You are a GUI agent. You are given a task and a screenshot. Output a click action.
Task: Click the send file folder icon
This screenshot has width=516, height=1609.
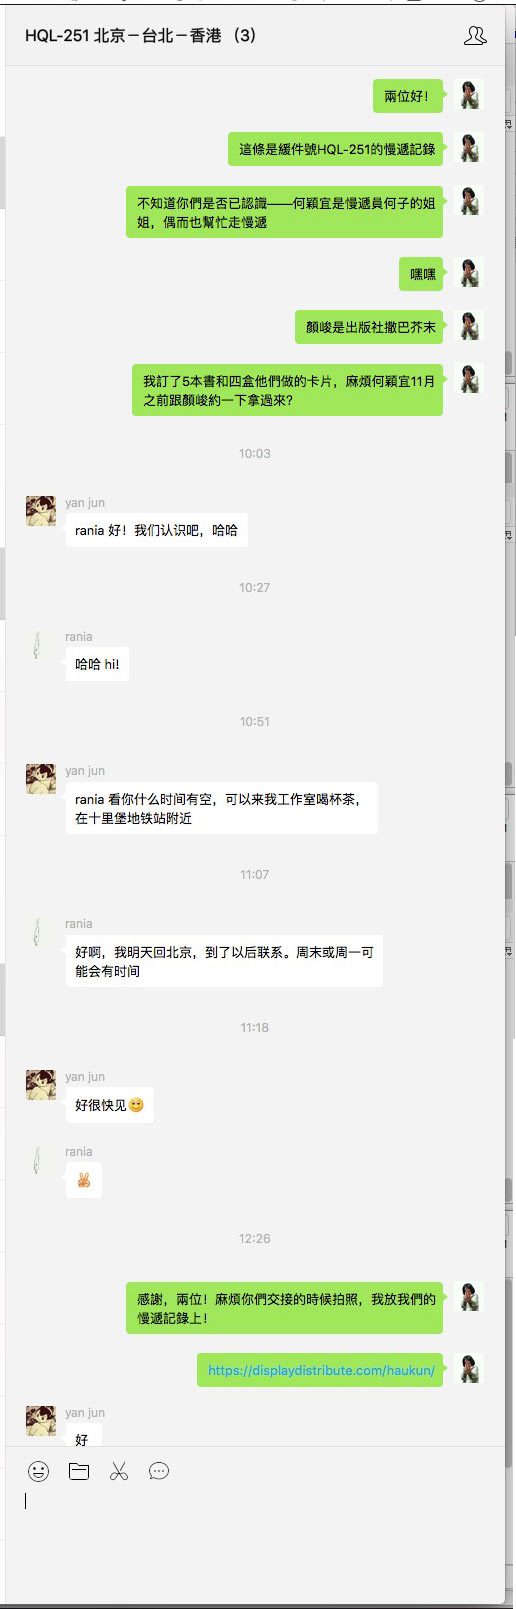pos(79,1471)
